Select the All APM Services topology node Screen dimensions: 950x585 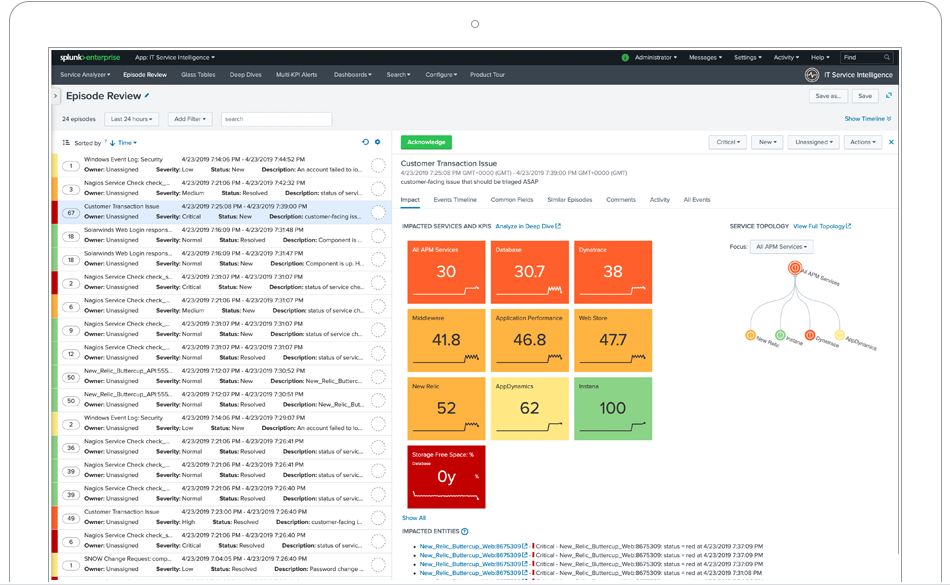click(795, 268)
